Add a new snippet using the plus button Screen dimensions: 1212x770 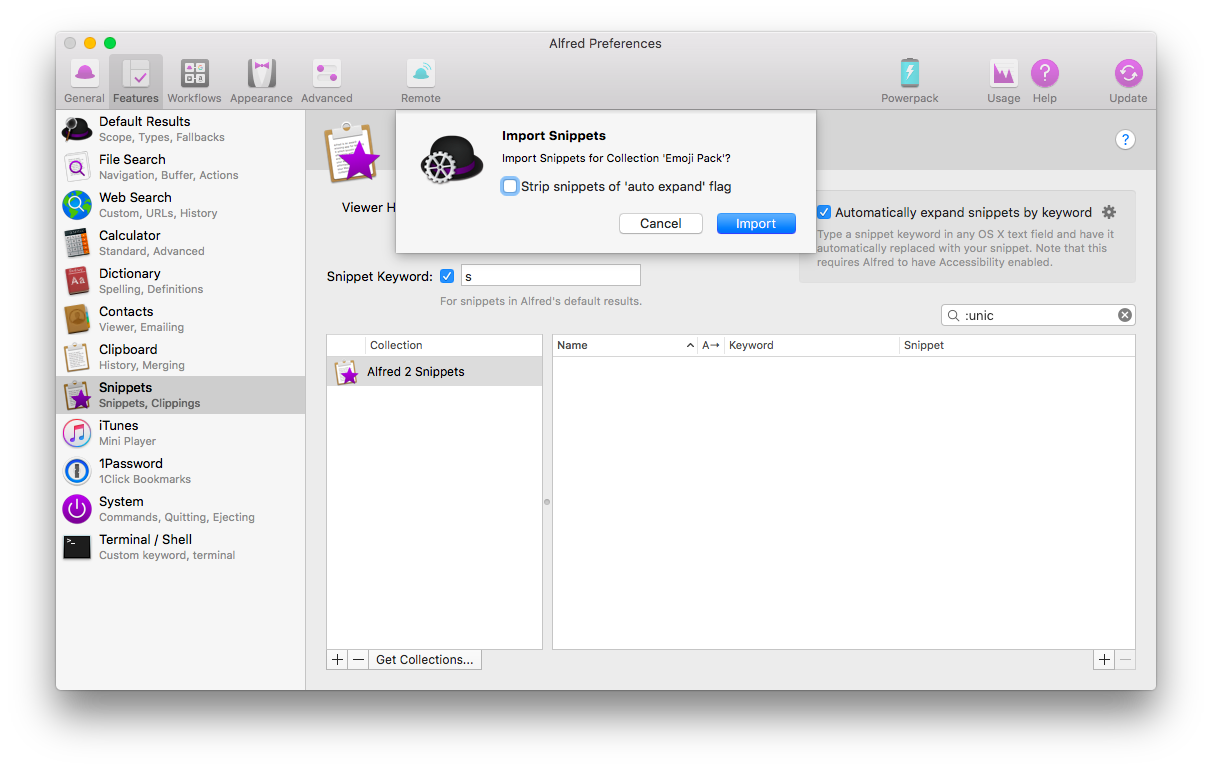coord(1104,659)
